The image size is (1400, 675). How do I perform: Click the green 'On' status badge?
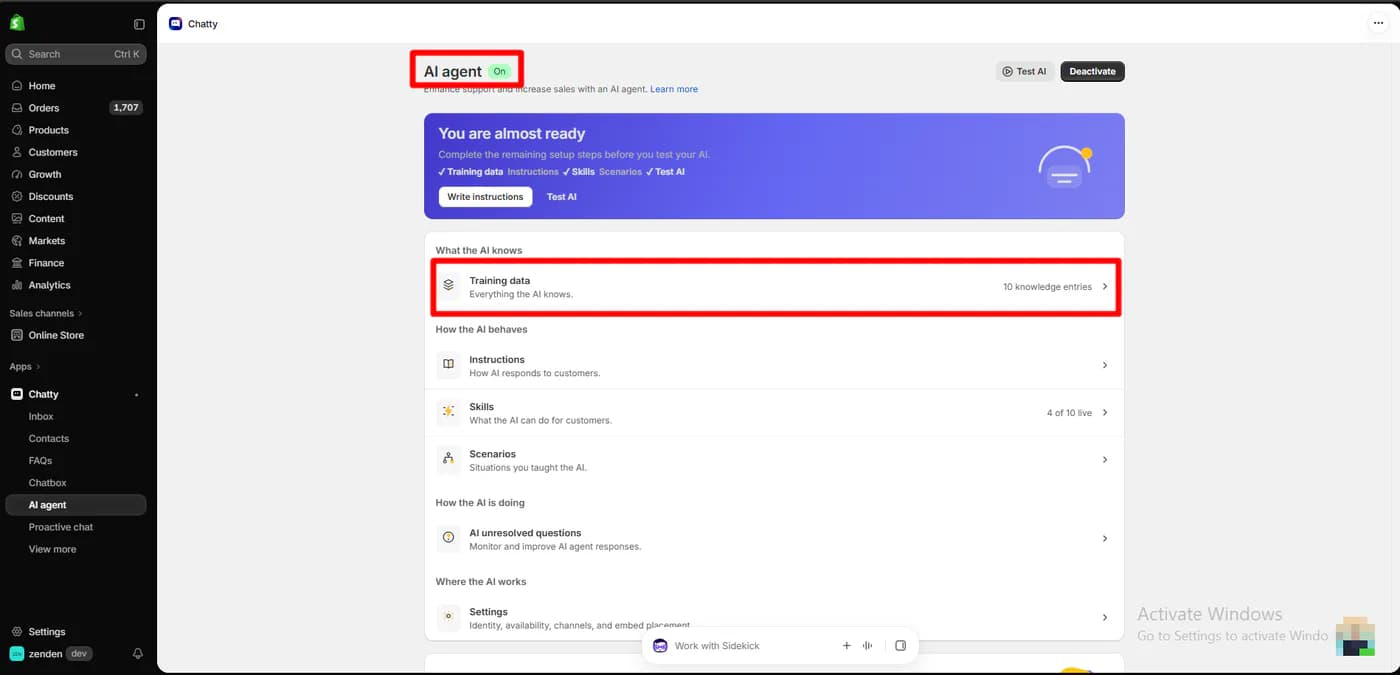[x=500, y=72]
